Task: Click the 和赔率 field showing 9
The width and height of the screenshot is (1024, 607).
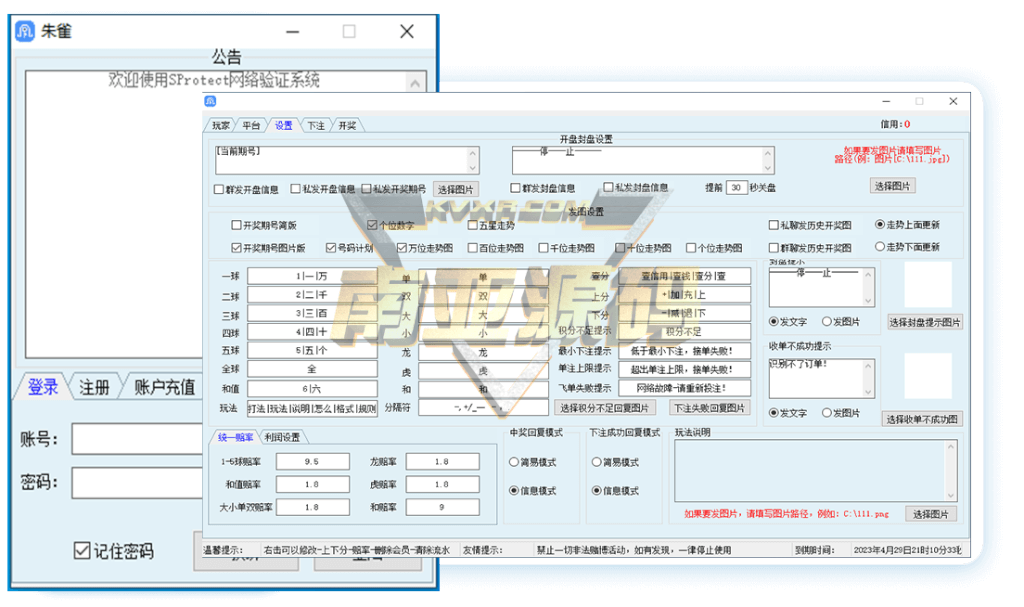Action: tap(442, 507)
